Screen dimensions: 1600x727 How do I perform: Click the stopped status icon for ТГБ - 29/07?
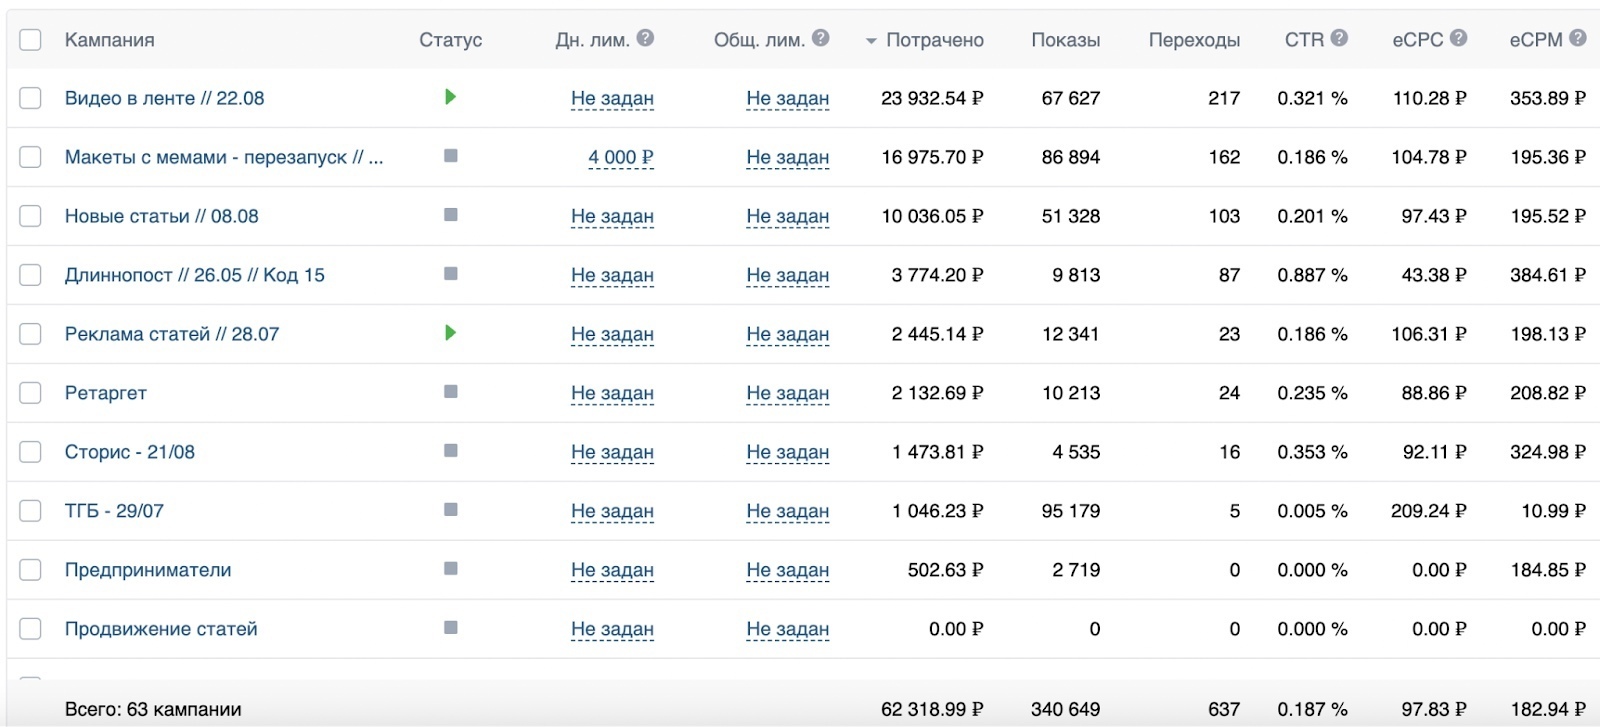click(x=451, y=510)
